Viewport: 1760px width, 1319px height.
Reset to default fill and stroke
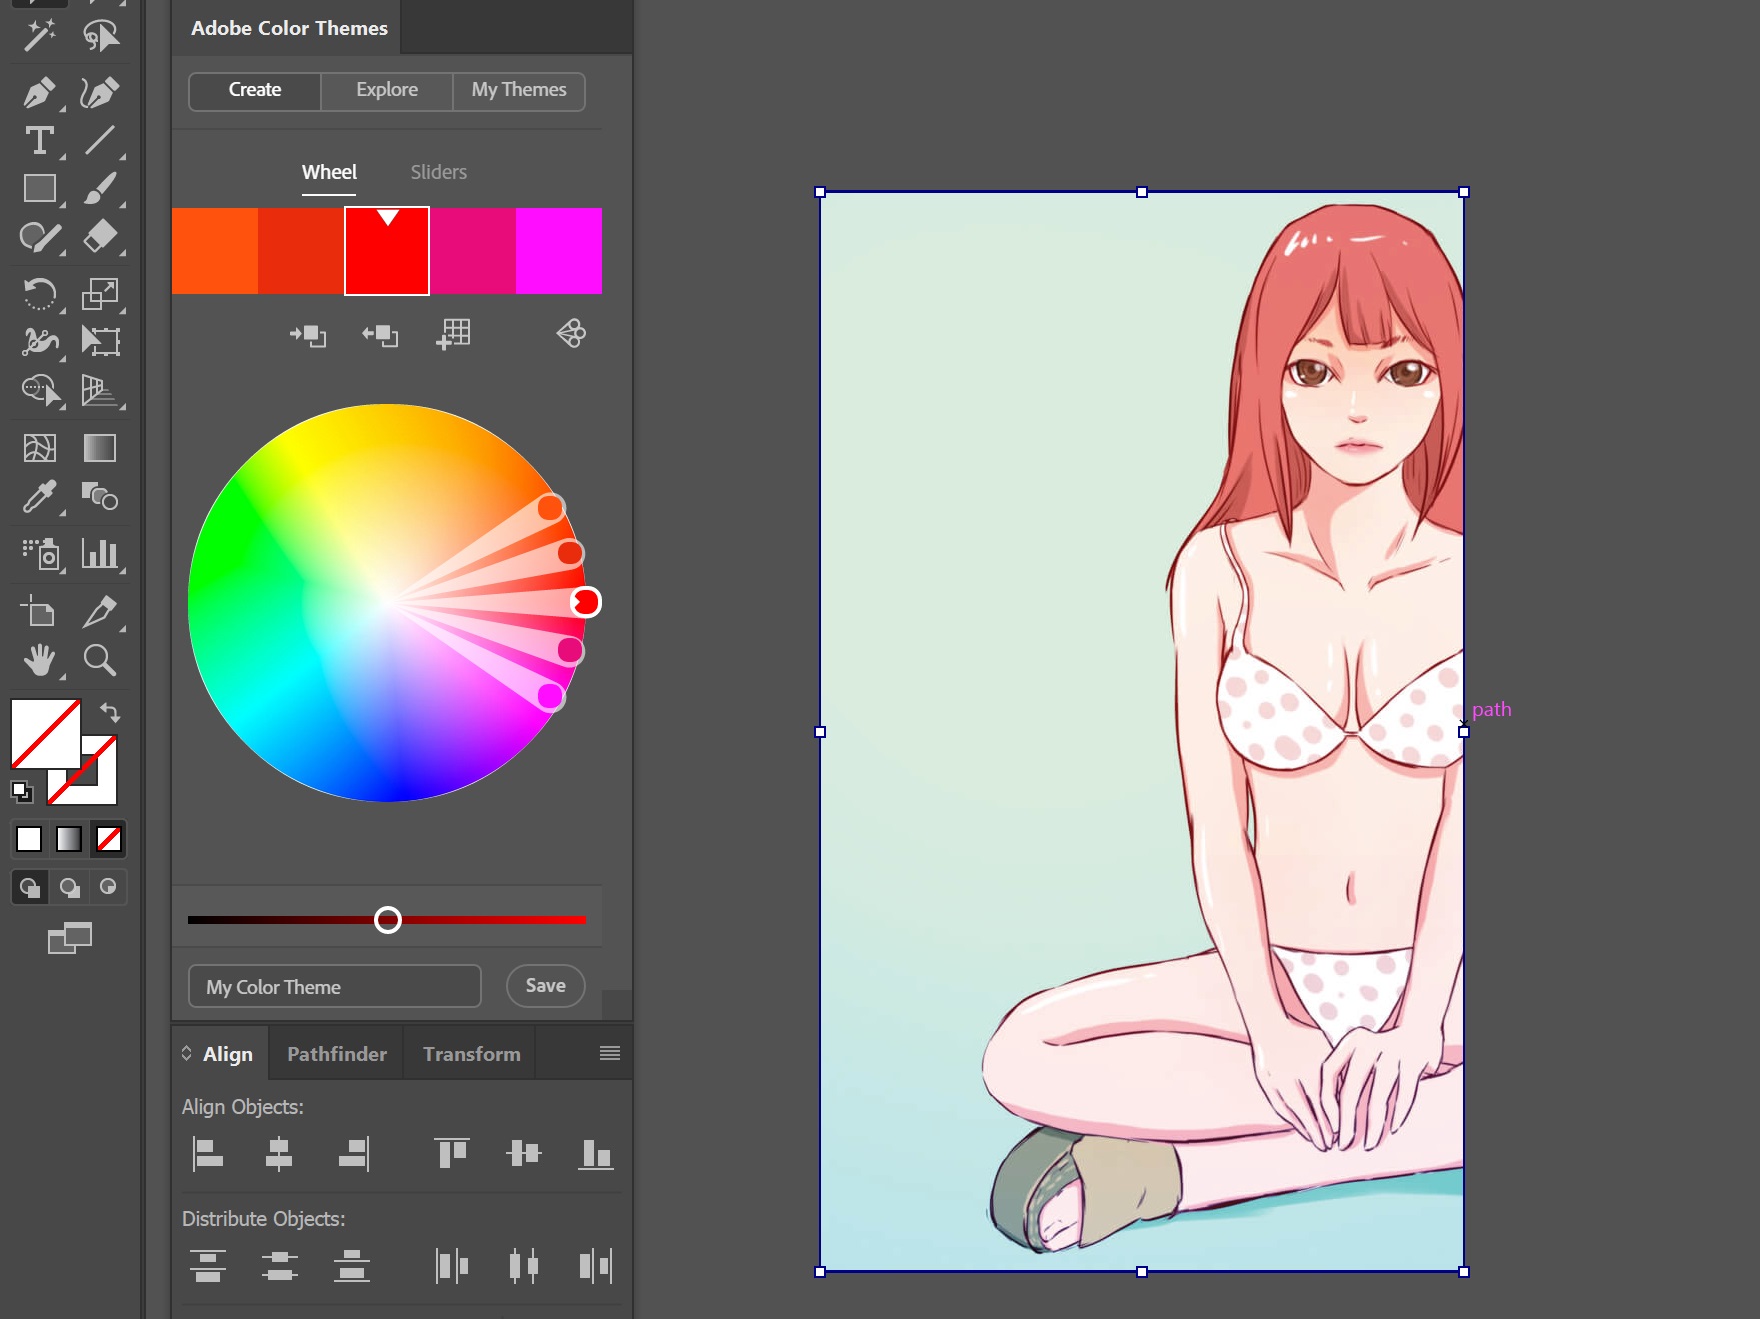21,792
